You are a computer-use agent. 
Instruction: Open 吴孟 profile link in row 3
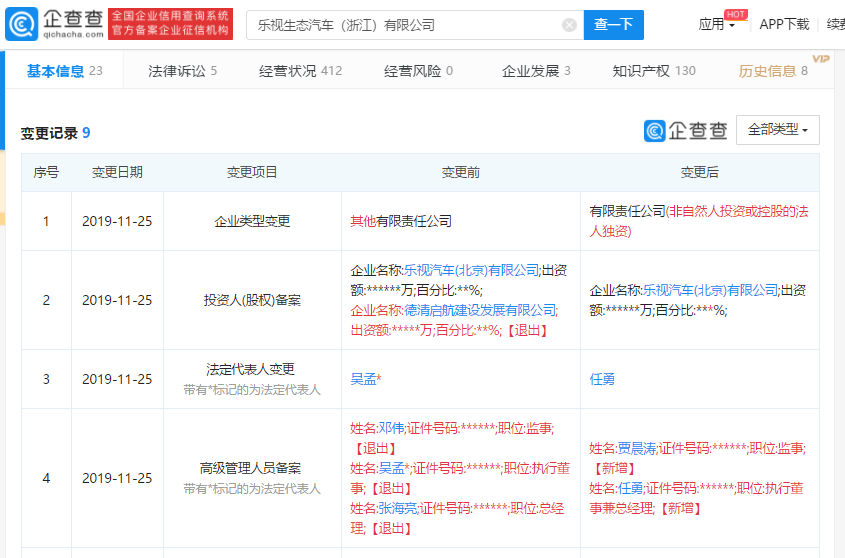click(x=363, y=379)
